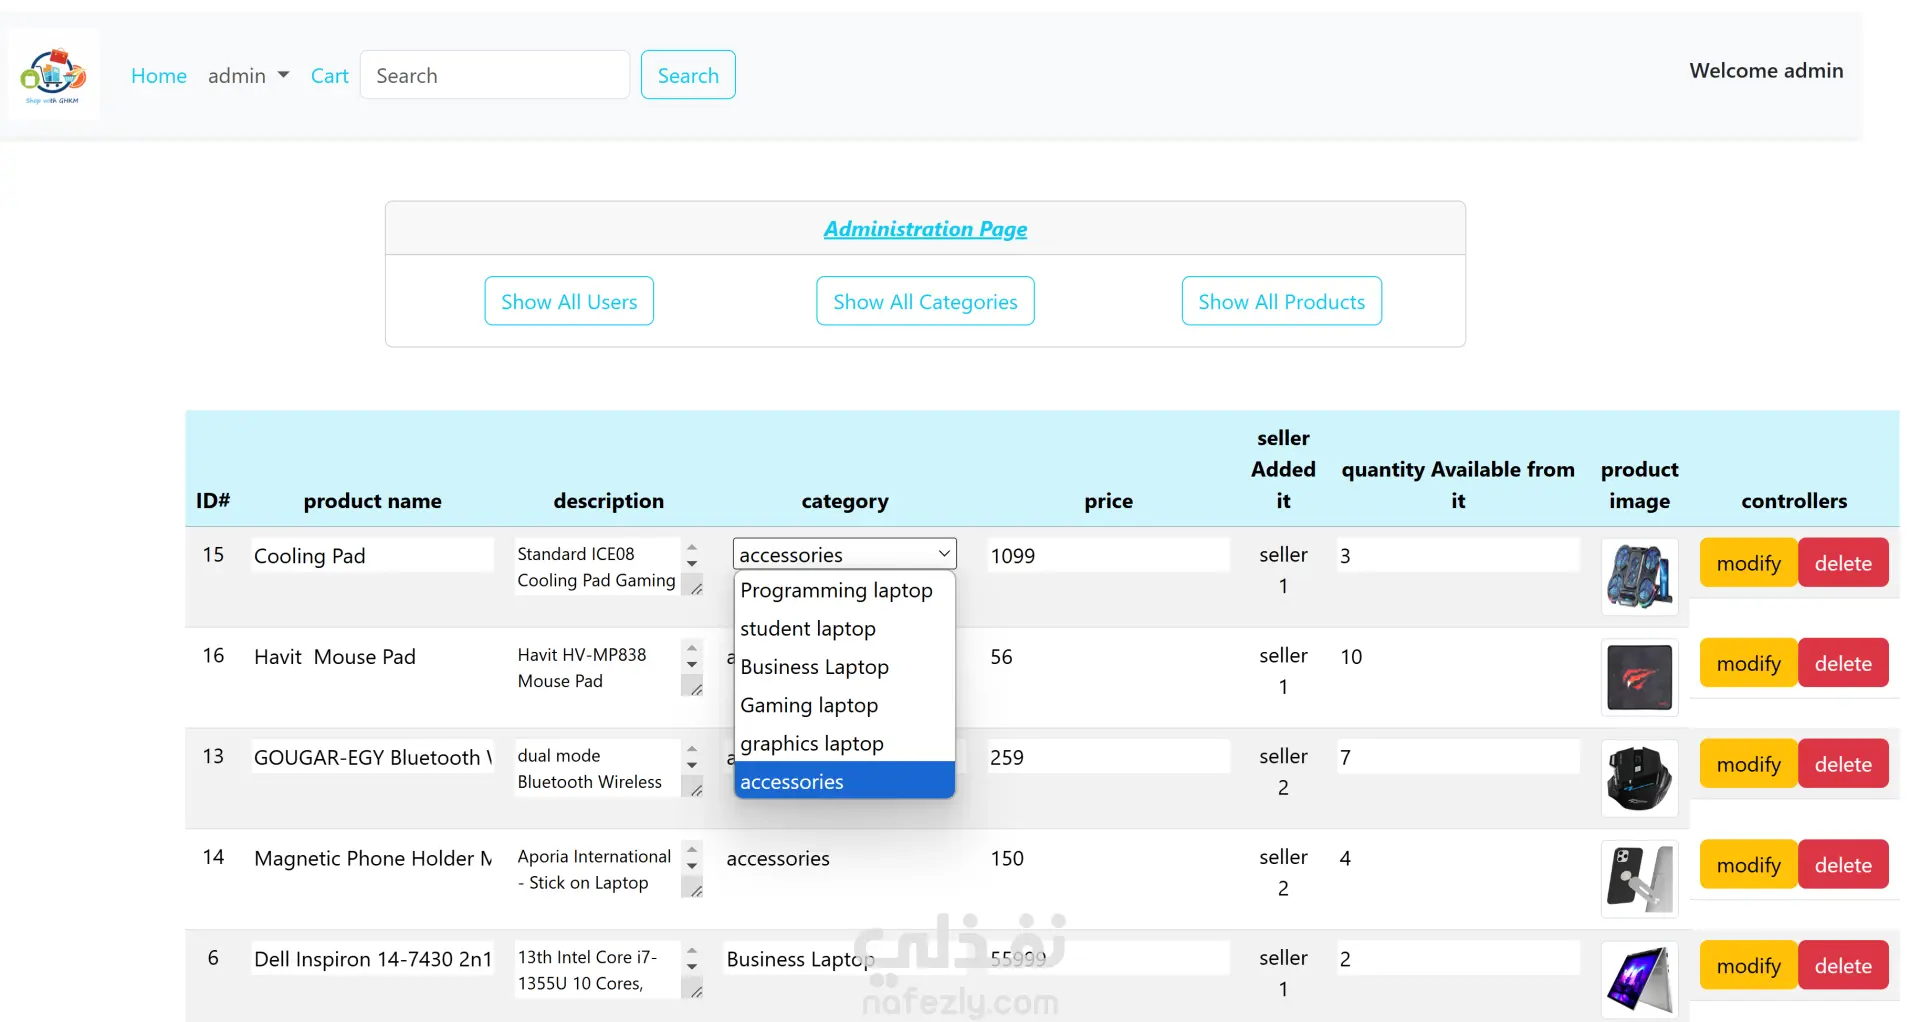Edit the 259 price field
This screenshot has width=1920, height=1022.
[1108, 758]
